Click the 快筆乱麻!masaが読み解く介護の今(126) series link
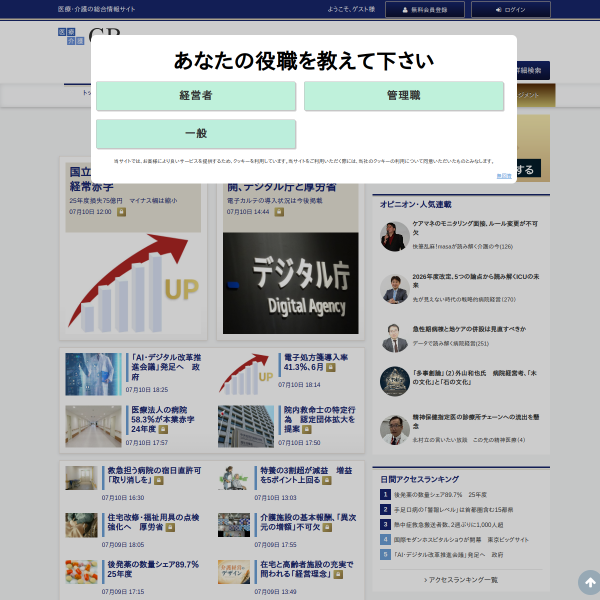 click(x=463, y=247)
